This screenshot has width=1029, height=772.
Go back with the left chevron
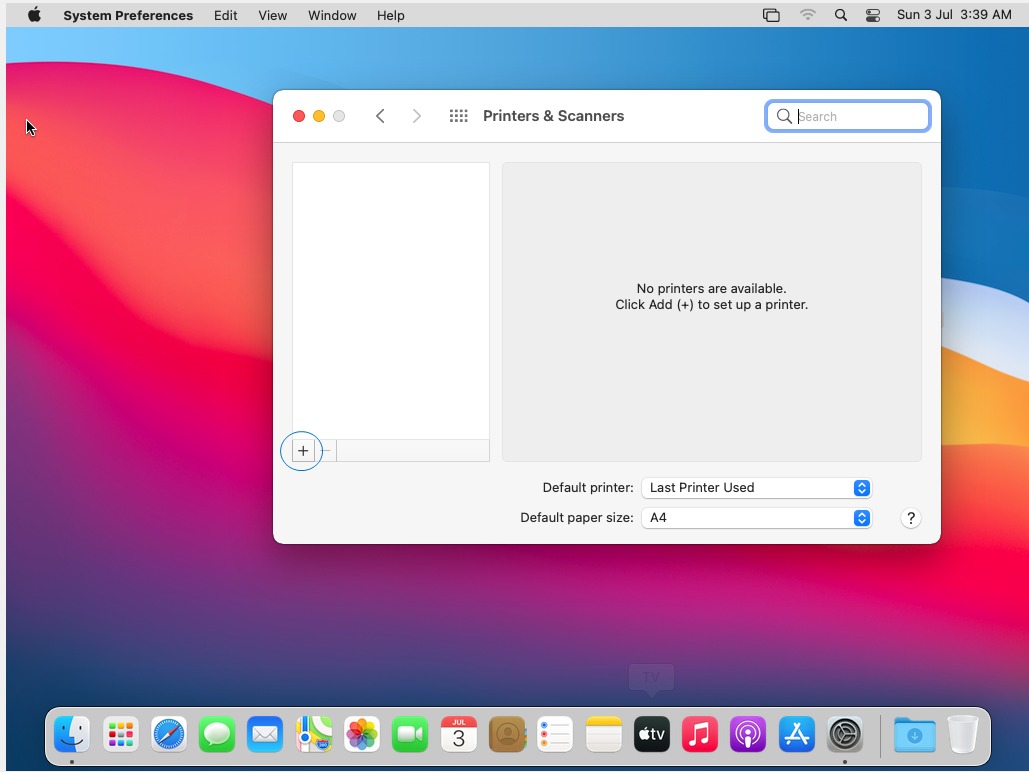380,116
